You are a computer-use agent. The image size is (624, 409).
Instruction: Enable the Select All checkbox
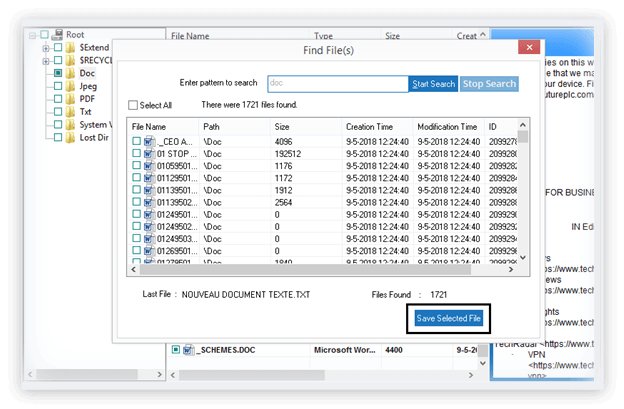(x=134, y=105)
